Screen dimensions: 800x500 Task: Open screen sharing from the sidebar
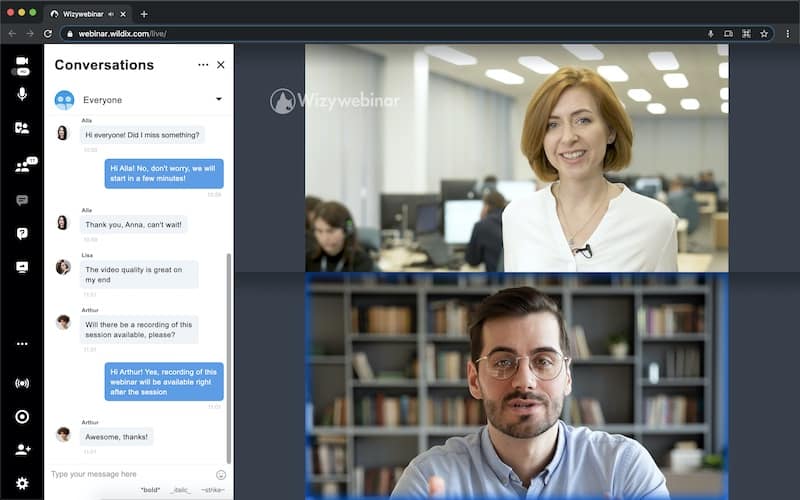pyautogui.click(x=22, y=128)
